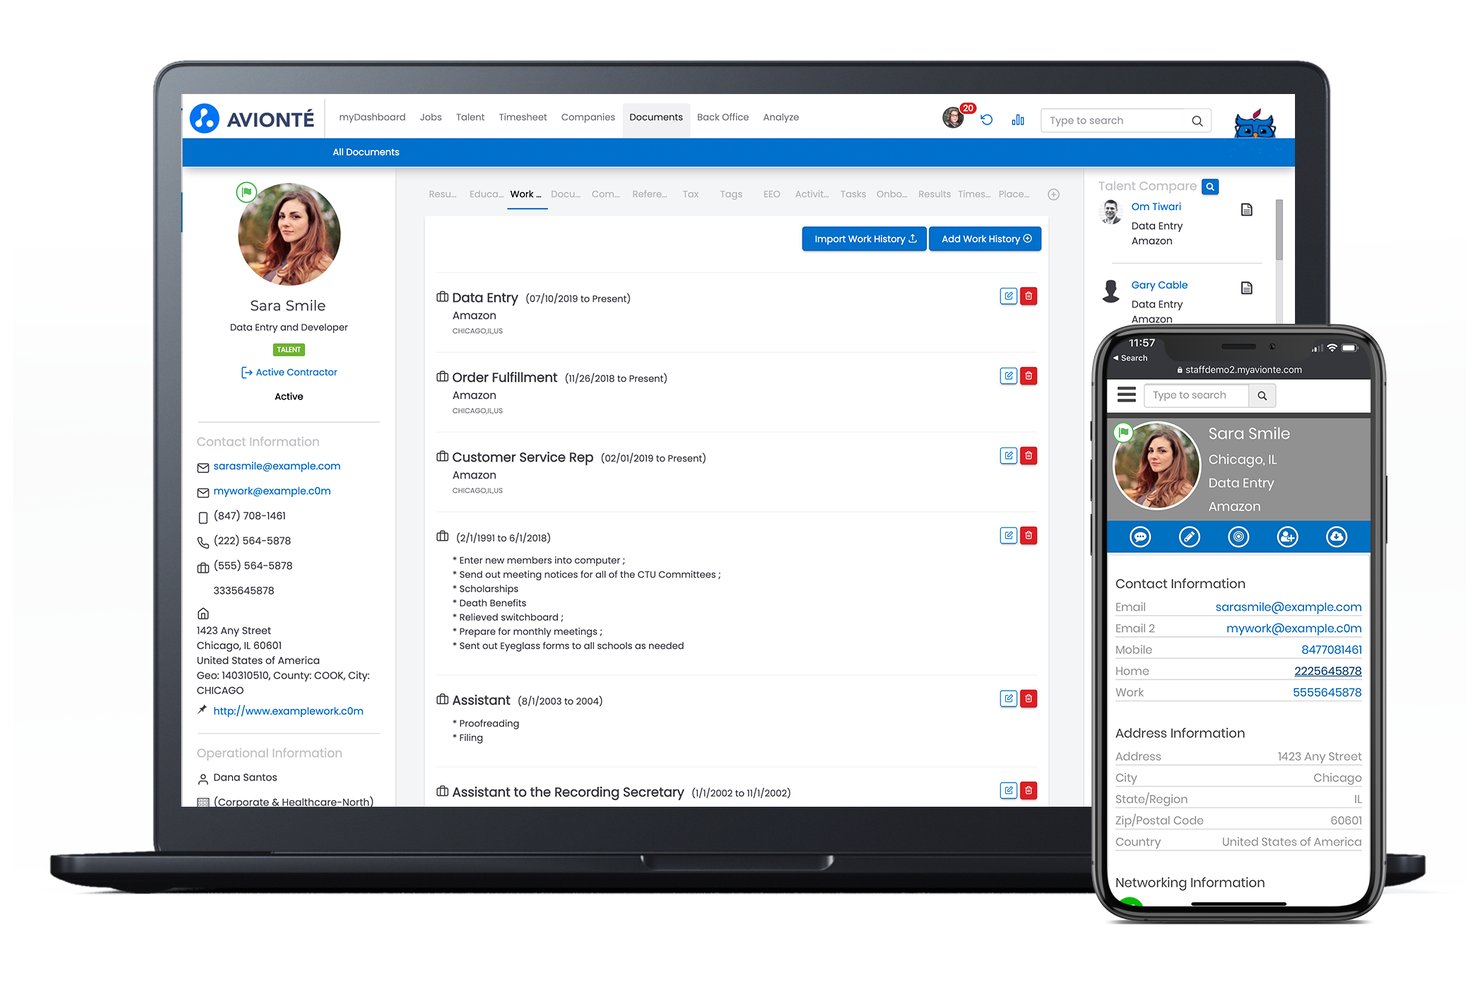Open the Jobs menu
Screen dimensions: 1480x987
(x=431, y=118)
